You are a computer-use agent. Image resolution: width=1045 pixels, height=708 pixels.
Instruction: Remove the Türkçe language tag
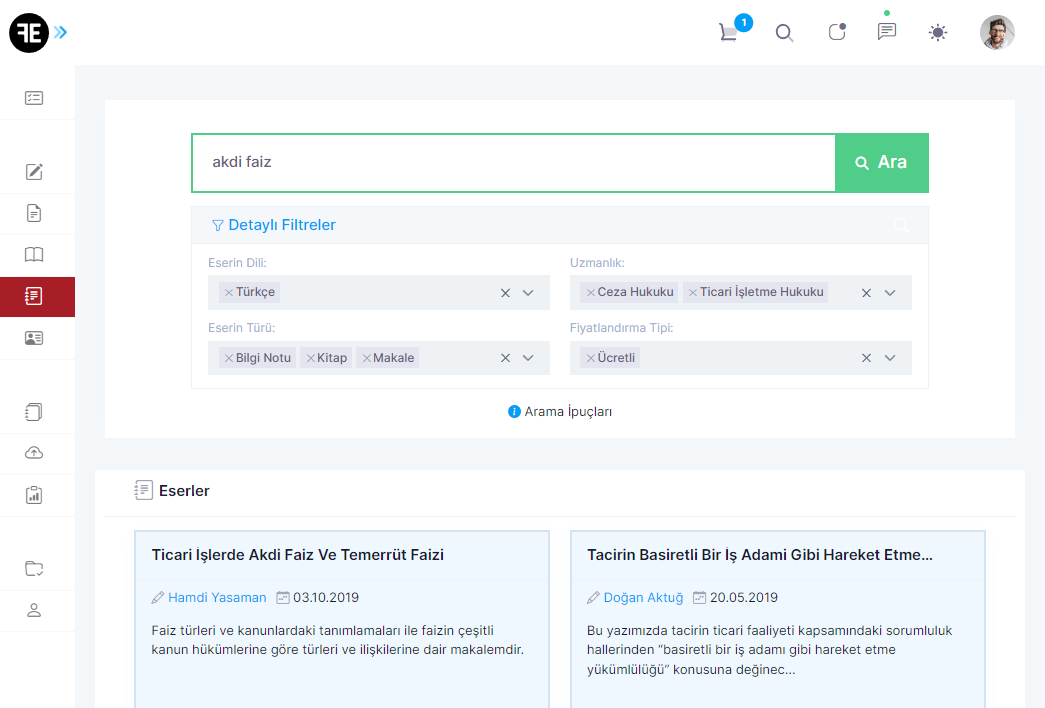click(229, 293)
